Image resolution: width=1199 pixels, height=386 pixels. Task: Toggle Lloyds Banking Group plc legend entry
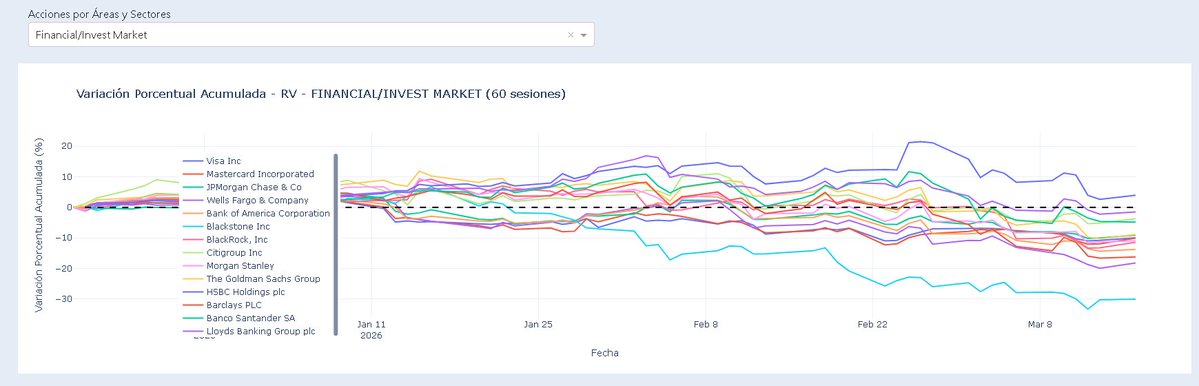click(249, 331)
